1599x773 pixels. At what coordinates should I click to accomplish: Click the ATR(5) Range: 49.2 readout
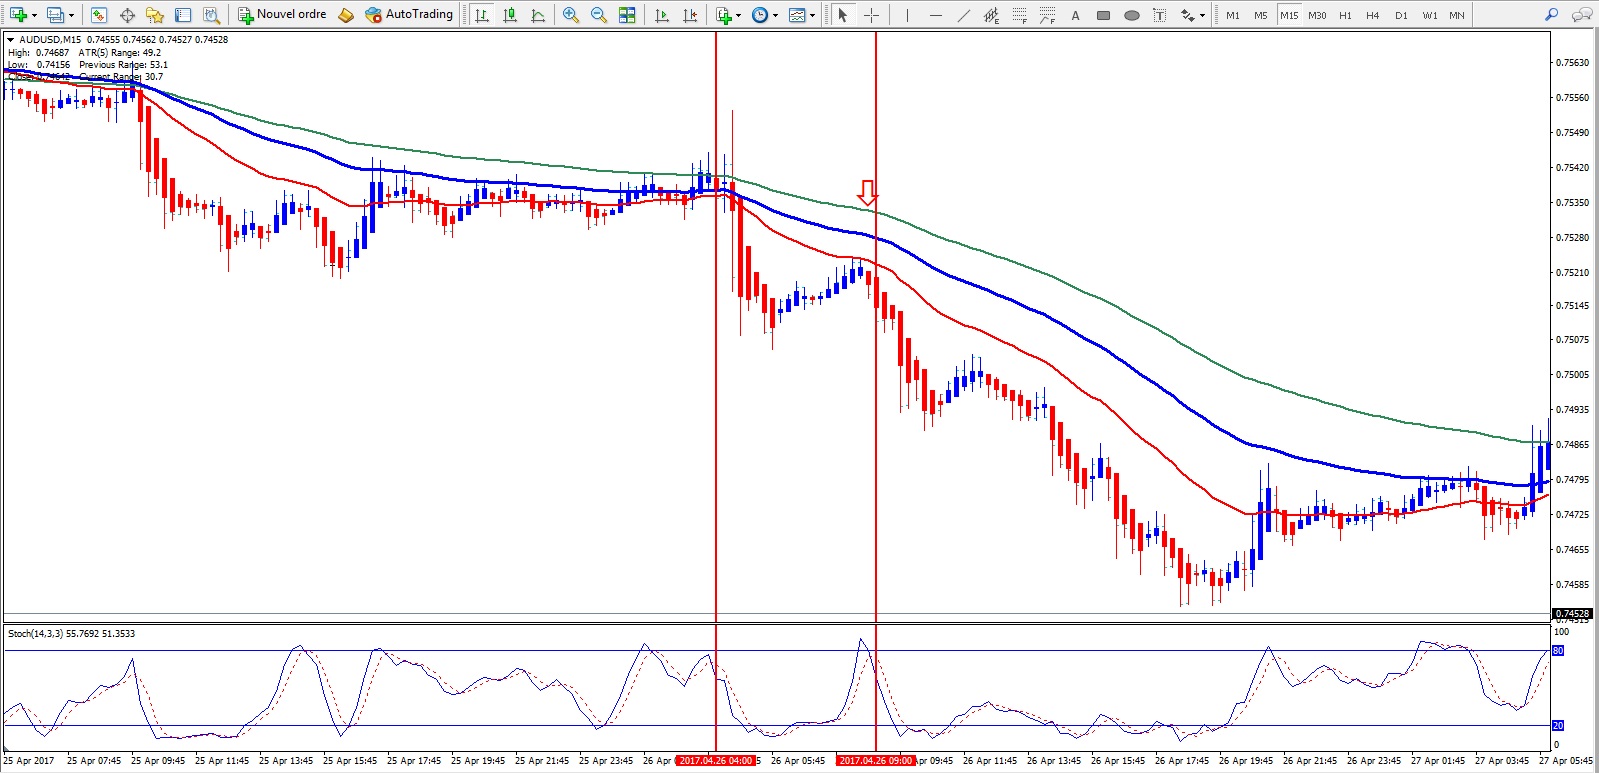(120, 53)
